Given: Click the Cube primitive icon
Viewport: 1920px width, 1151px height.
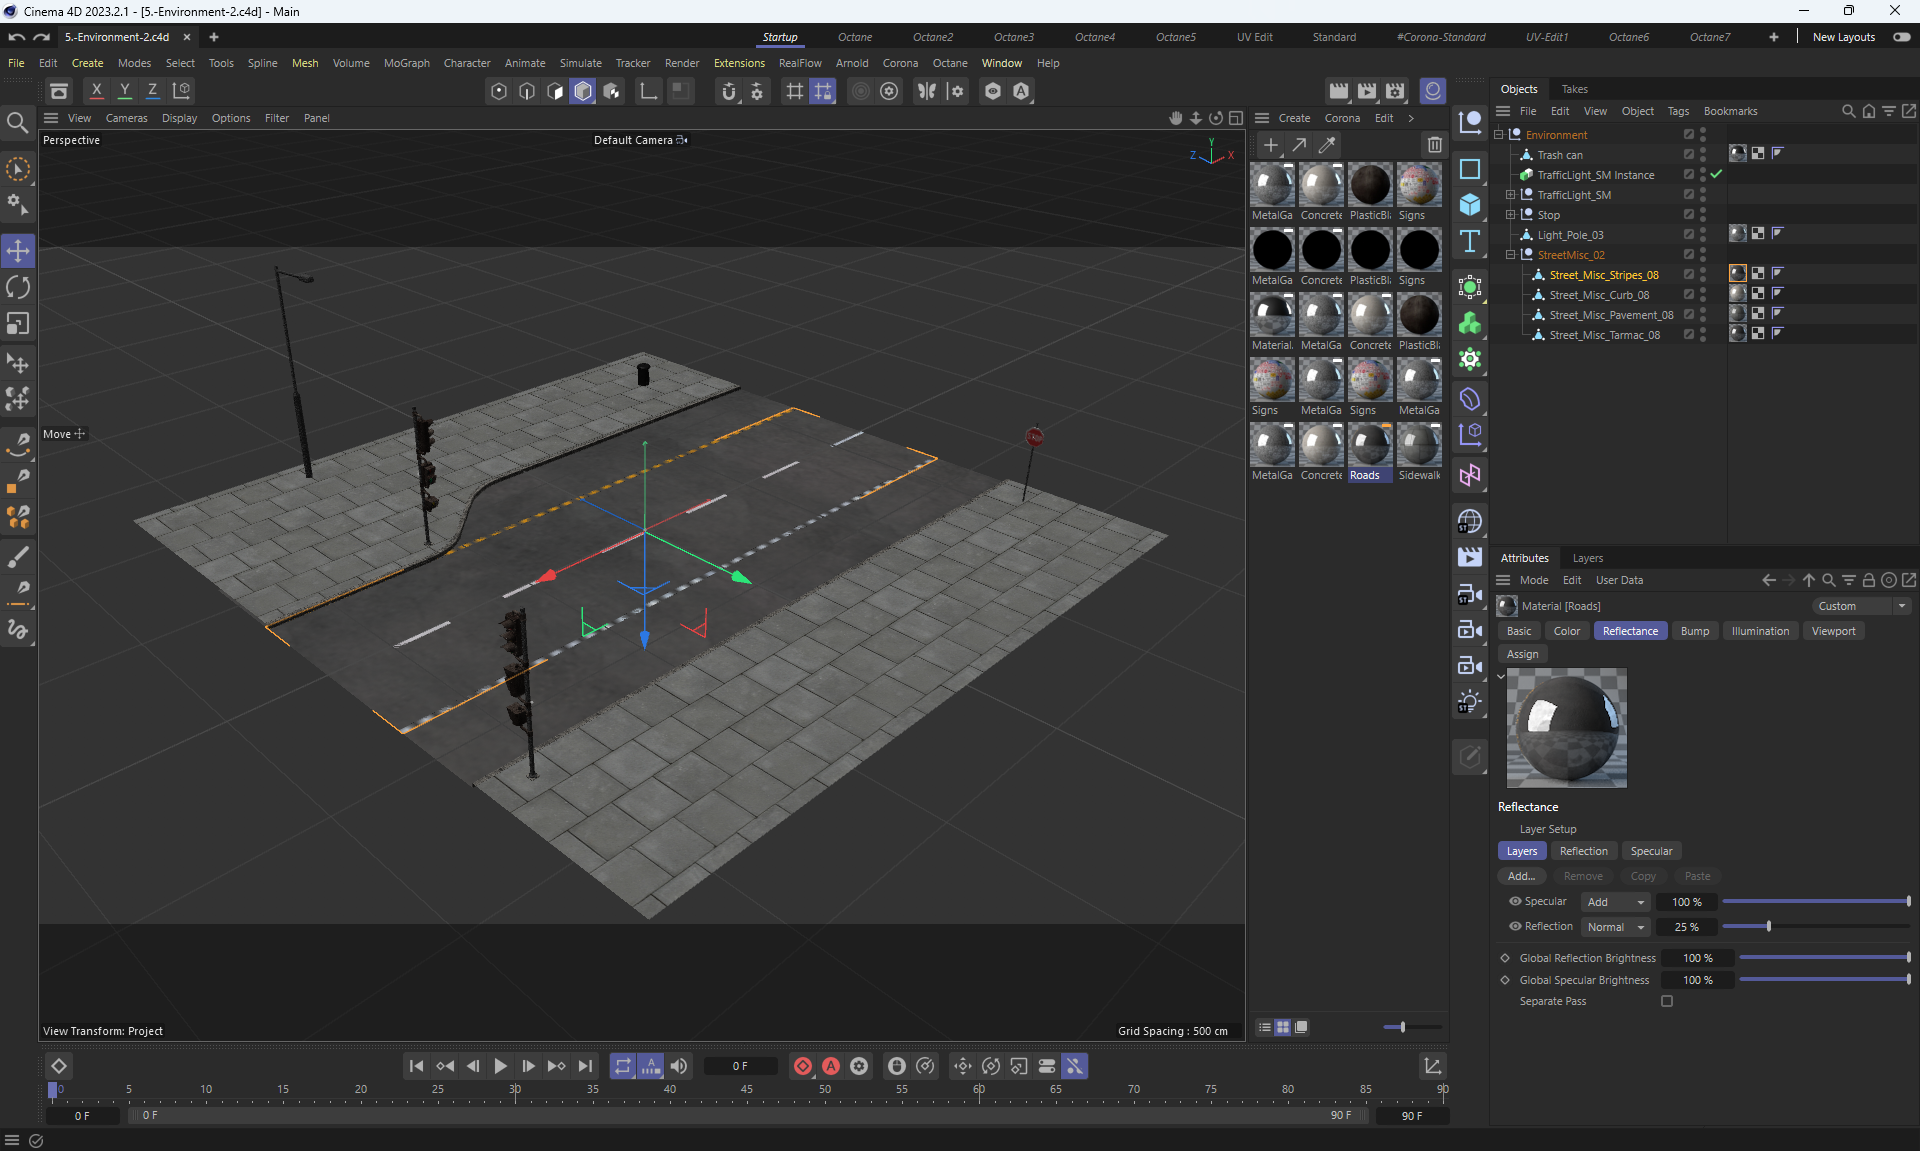Looking at the screenshot, I should pos(1470,205).
